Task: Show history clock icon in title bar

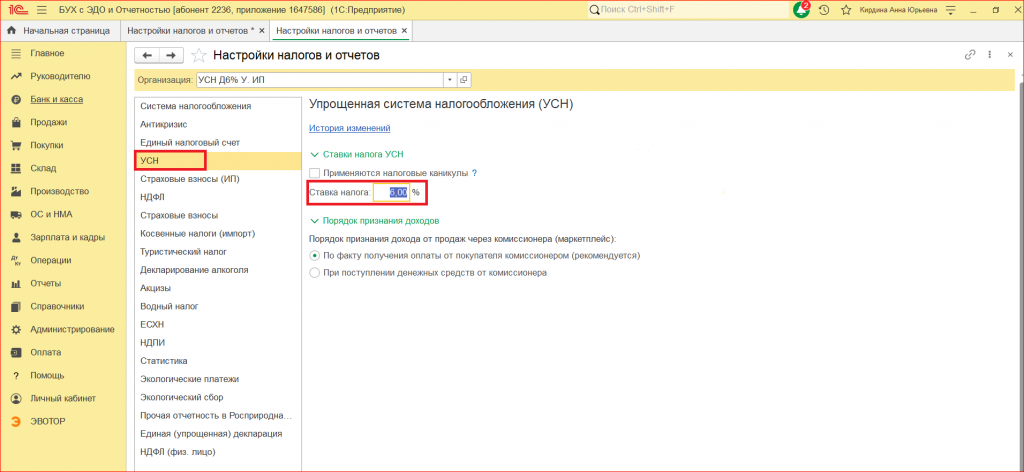Action: (824, 10)
